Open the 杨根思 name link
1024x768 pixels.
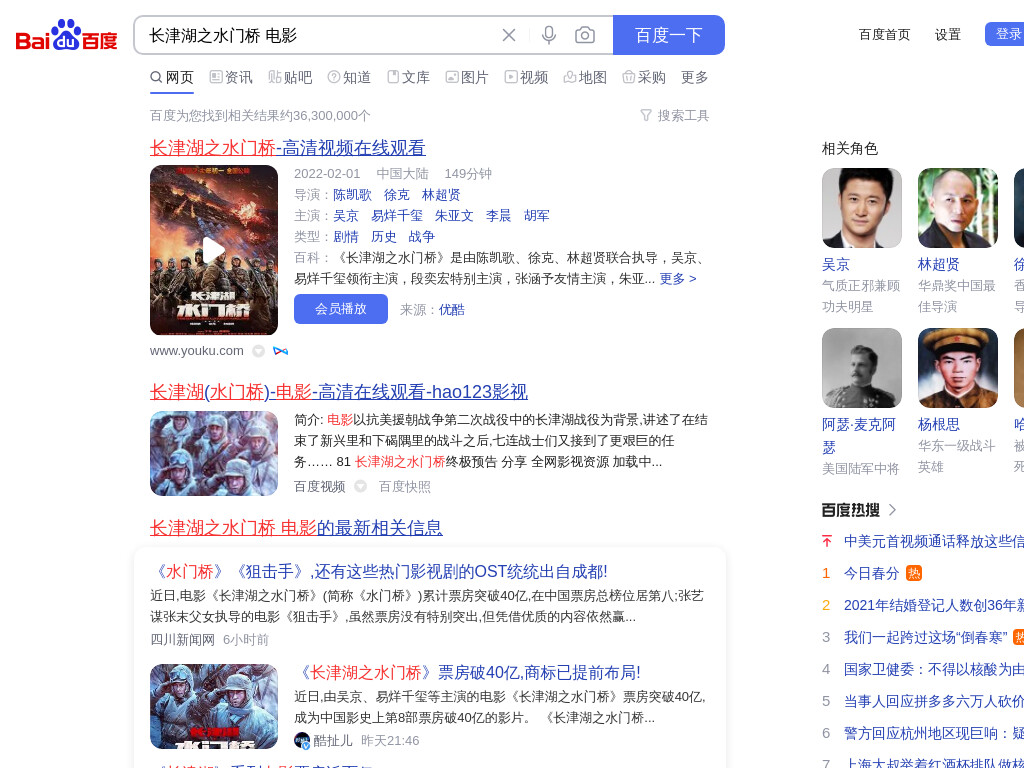(x=938, y=424)
